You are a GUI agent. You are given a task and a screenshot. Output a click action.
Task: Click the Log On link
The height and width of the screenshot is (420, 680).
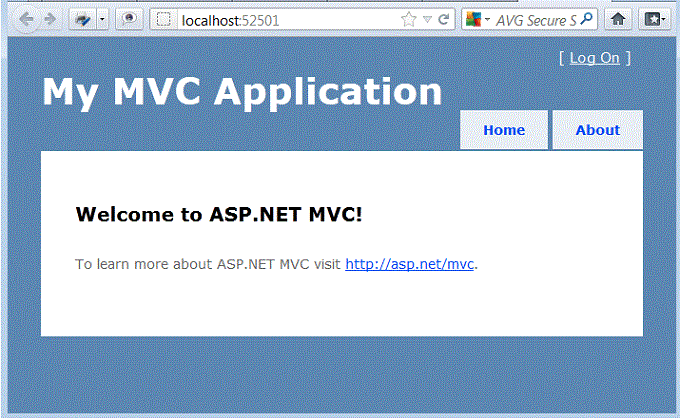coord(595,58)
